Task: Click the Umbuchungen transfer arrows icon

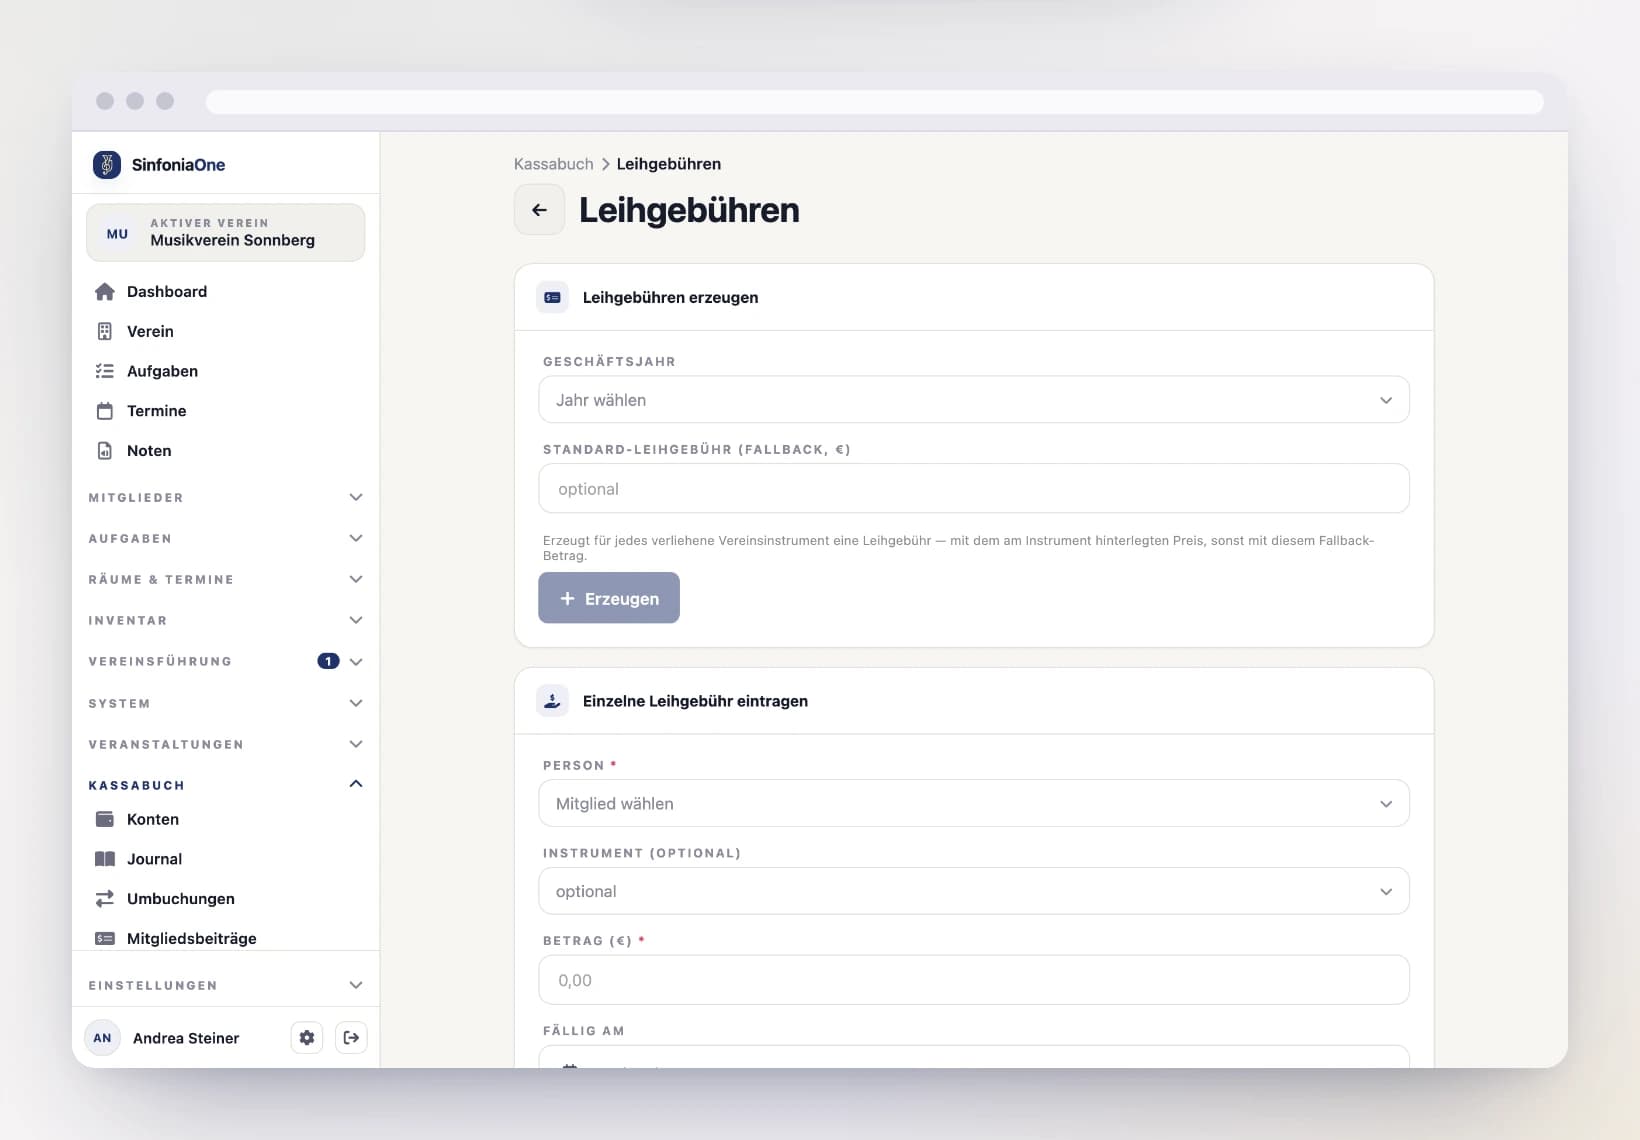Action: (x=104, y=899)
